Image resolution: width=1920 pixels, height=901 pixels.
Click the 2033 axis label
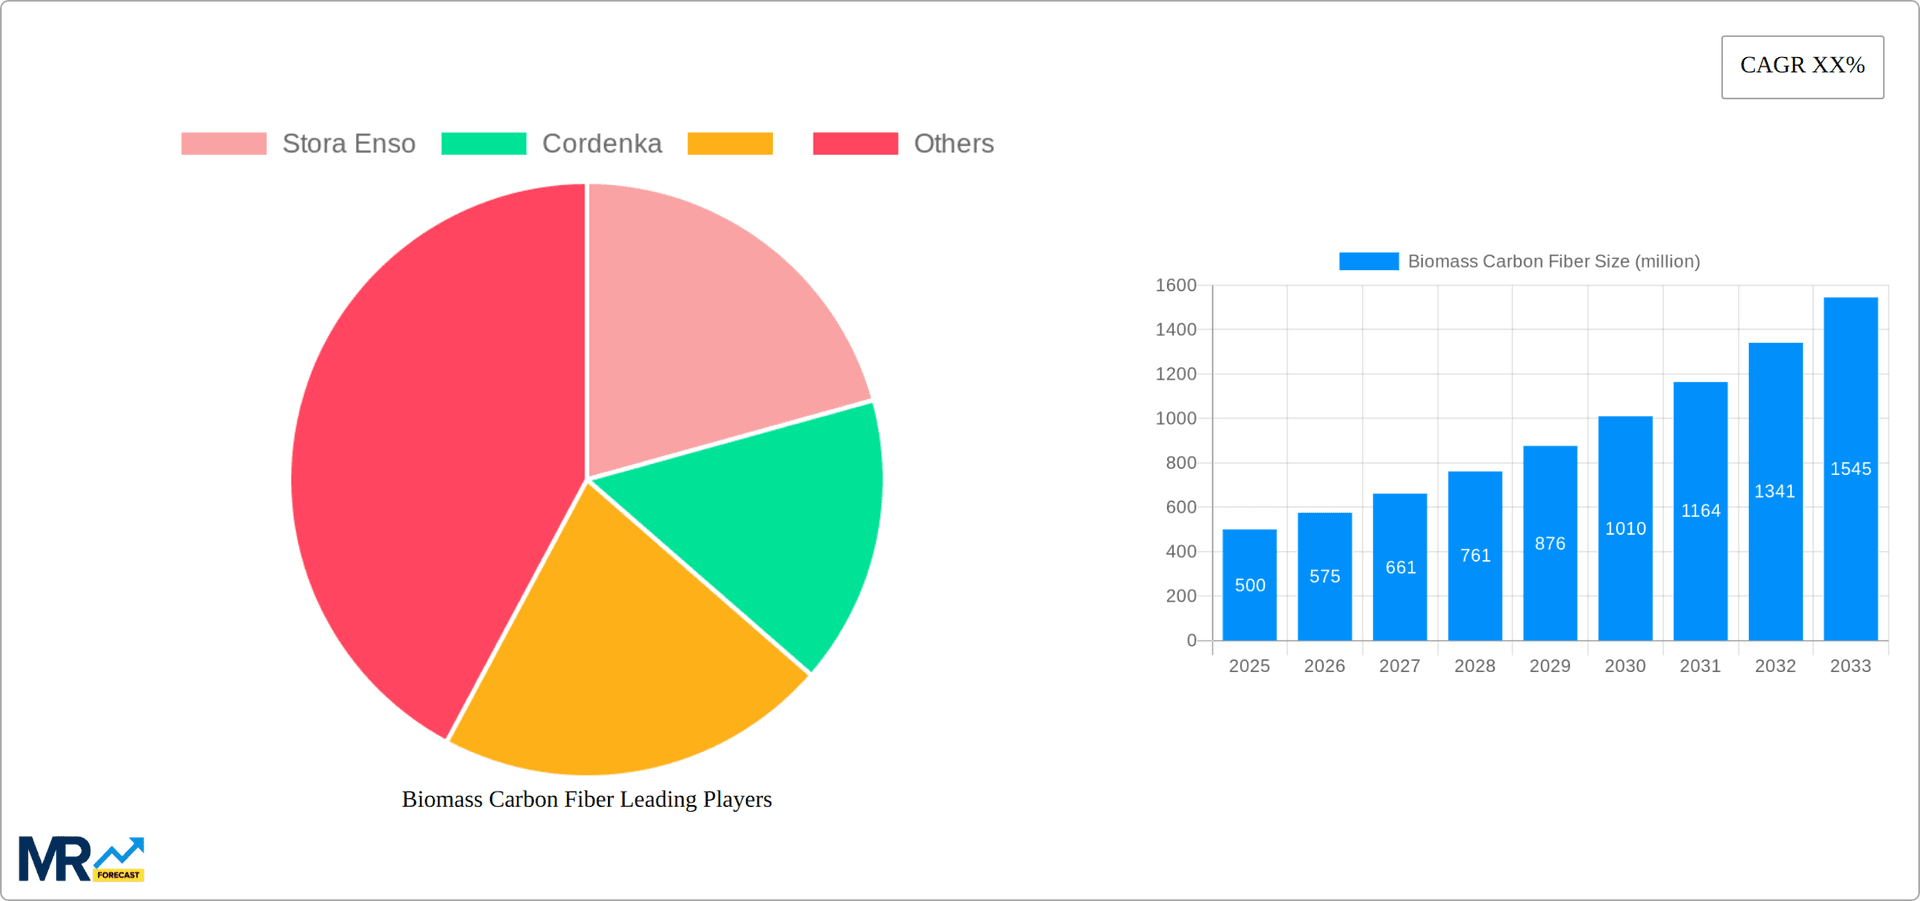[x=1850, y=665]
